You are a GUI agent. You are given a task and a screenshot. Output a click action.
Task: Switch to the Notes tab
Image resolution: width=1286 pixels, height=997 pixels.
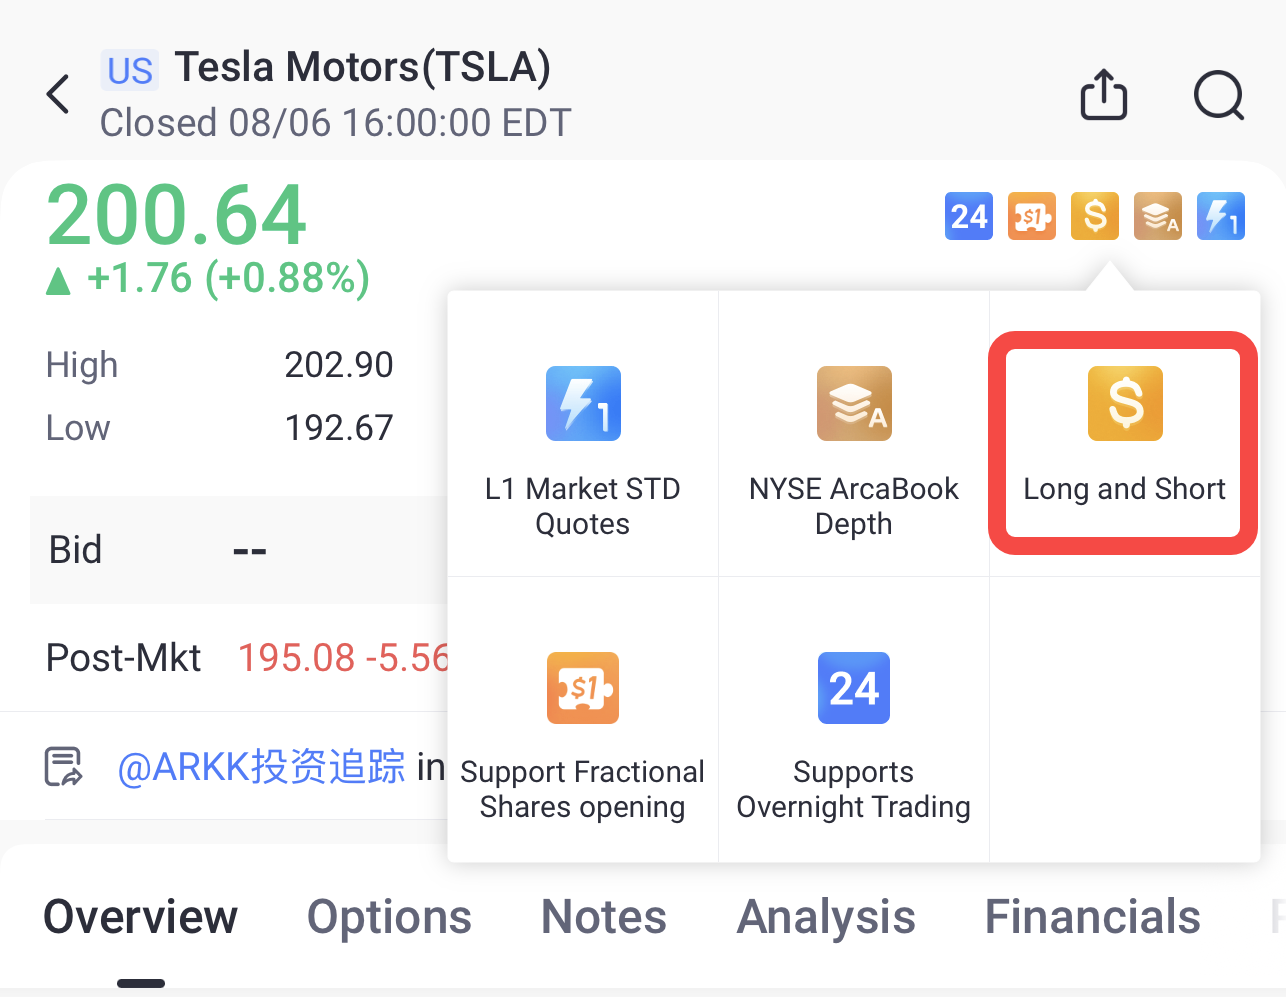[x=604, y=917]
